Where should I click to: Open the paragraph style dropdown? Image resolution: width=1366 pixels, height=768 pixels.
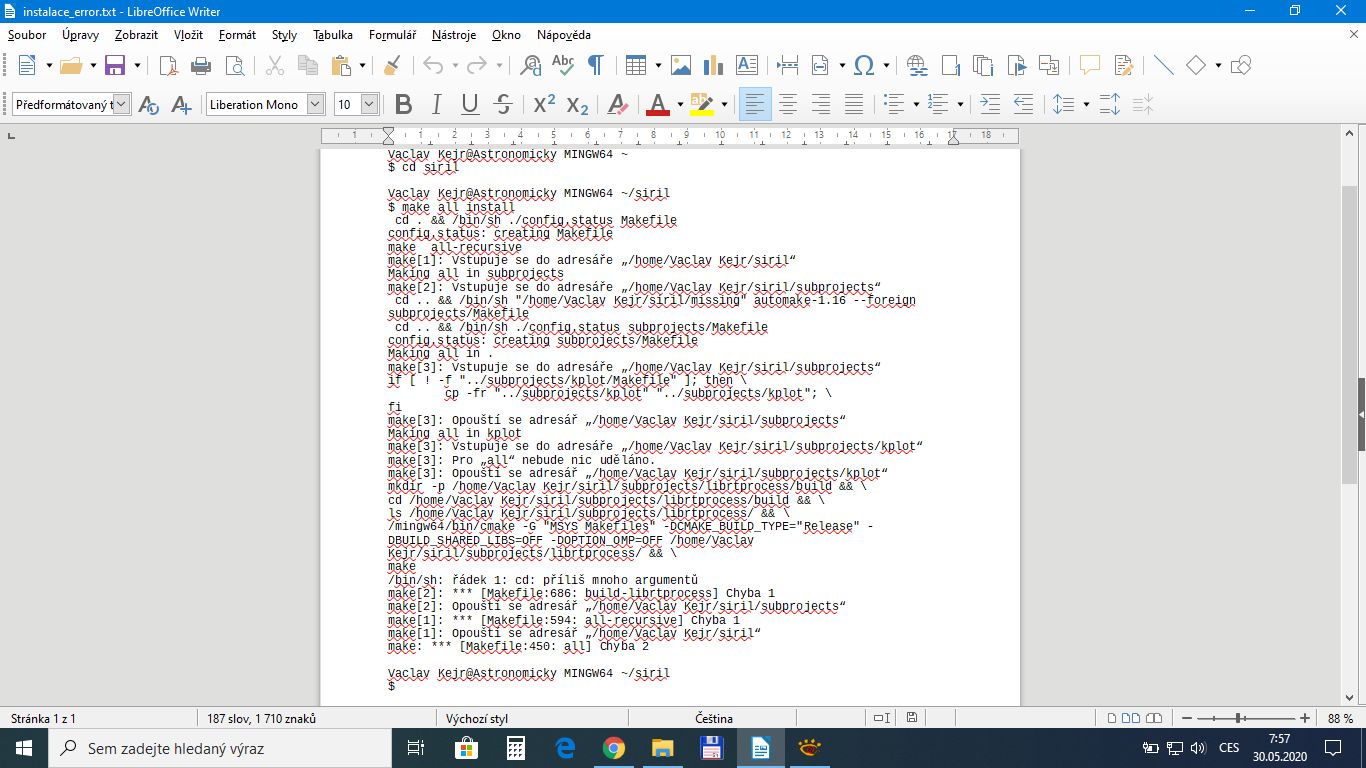122,104
